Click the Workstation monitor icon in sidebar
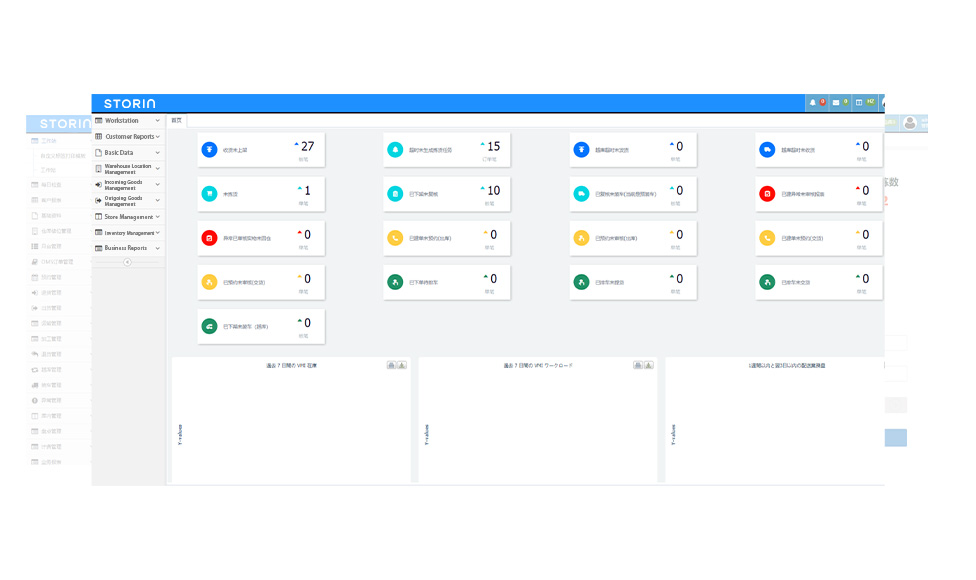This screenshot has width=976, height=580. [x=98, y=120]
